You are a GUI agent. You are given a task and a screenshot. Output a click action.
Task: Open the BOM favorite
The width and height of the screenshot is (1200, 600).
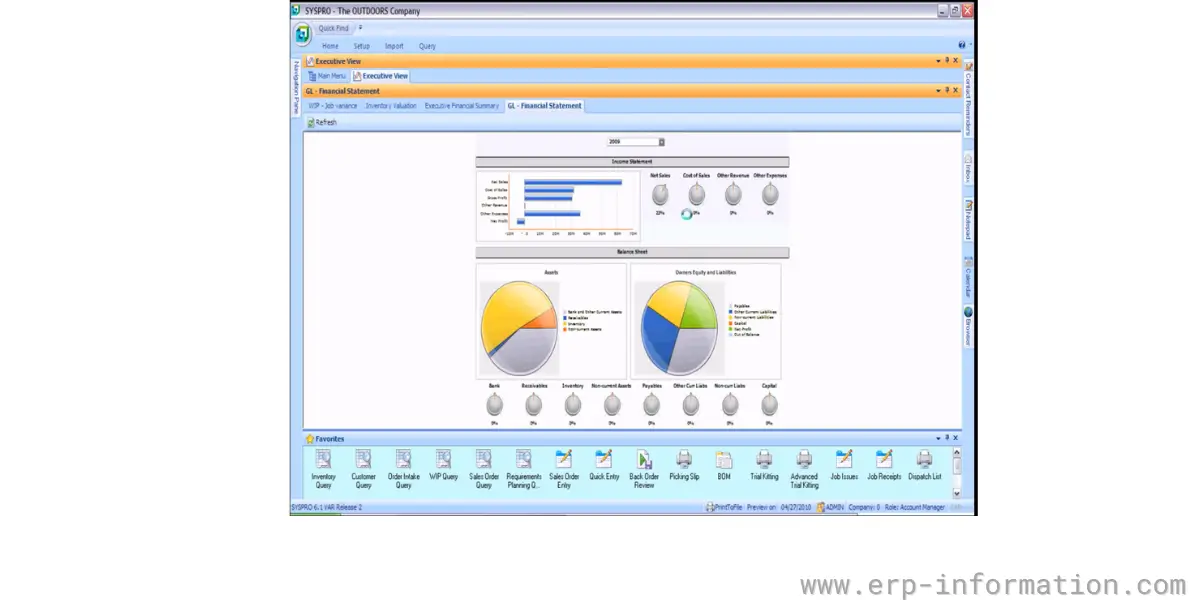(x=724, y=464)
